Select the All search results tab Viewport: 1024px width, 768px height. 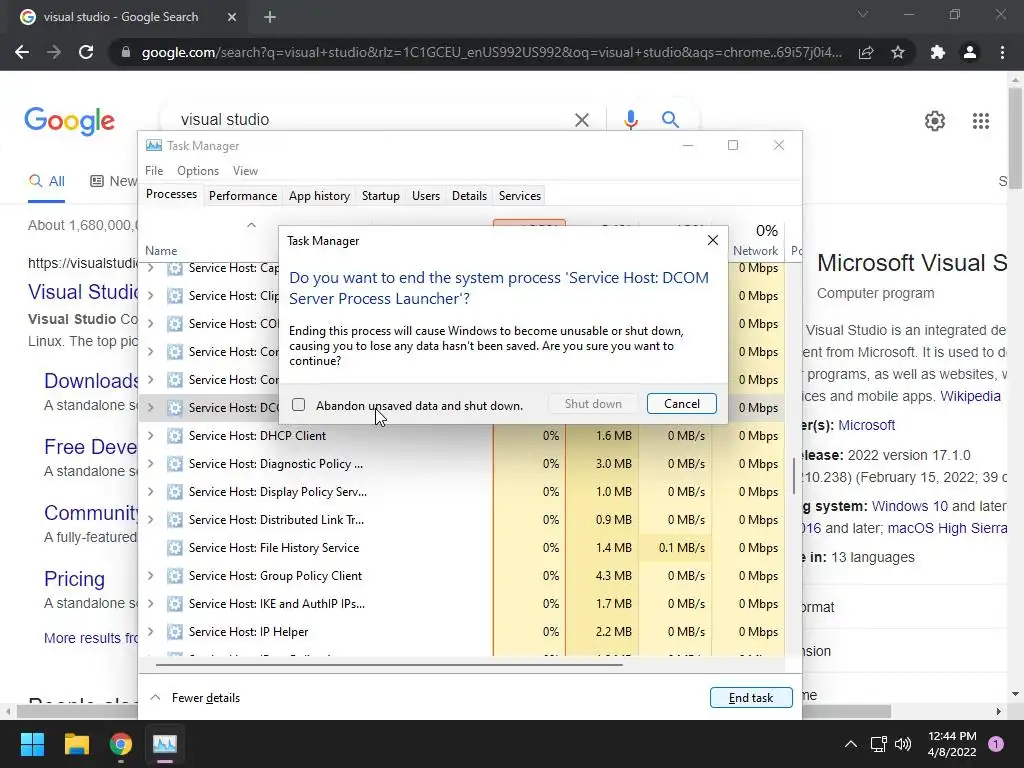(47, 181)
